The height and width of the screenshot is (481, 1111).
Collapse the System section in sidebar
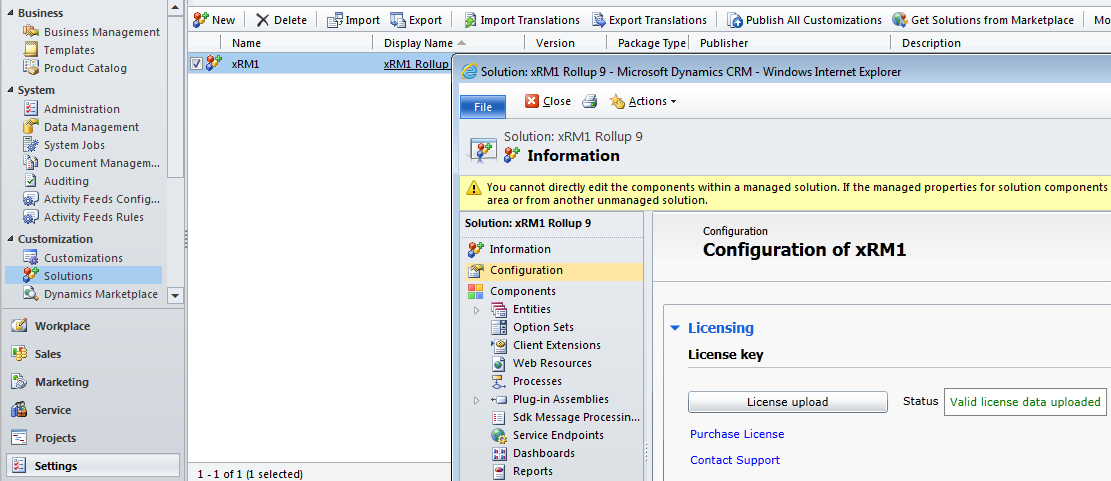pos(11,91)
